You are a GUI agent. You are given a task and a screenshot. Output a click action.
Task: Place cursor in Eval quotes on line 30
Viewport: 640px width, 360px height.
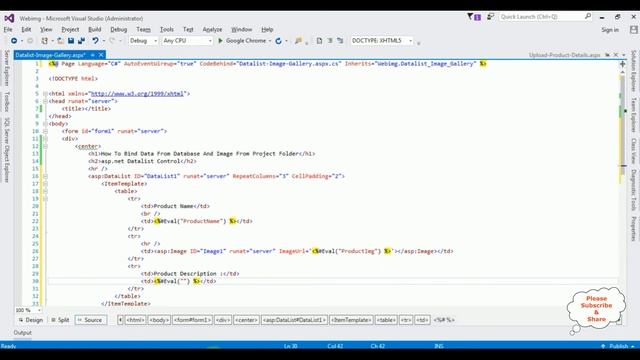183,281
